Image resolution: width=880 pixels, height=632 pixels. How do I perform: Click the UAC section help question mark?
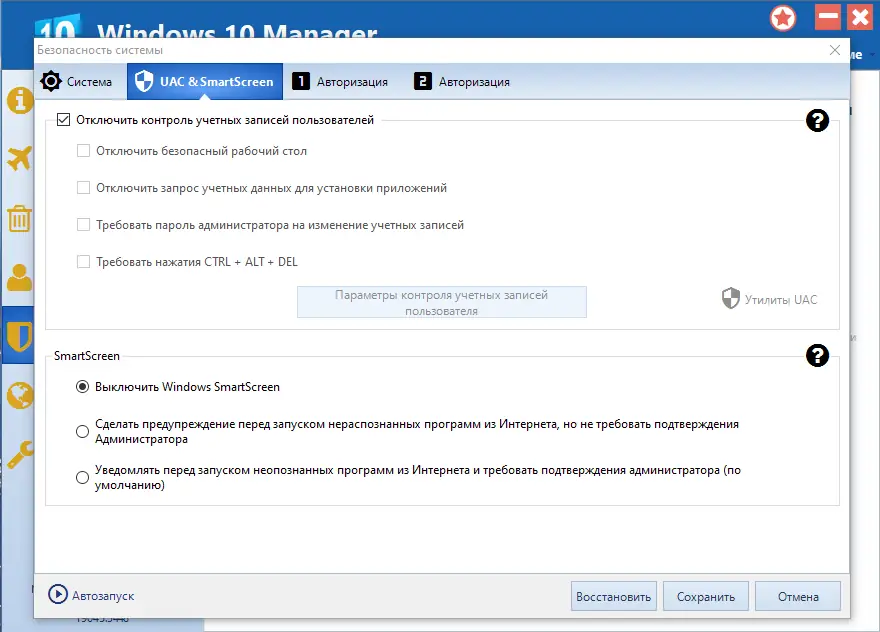[x=818, y=120]
